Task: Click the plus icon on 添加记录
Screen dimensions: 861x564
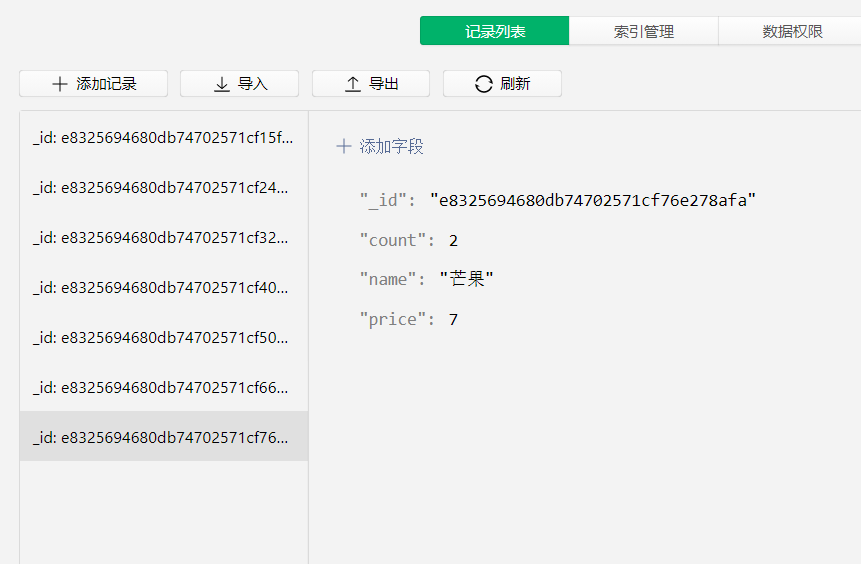Action: (59, 84)
